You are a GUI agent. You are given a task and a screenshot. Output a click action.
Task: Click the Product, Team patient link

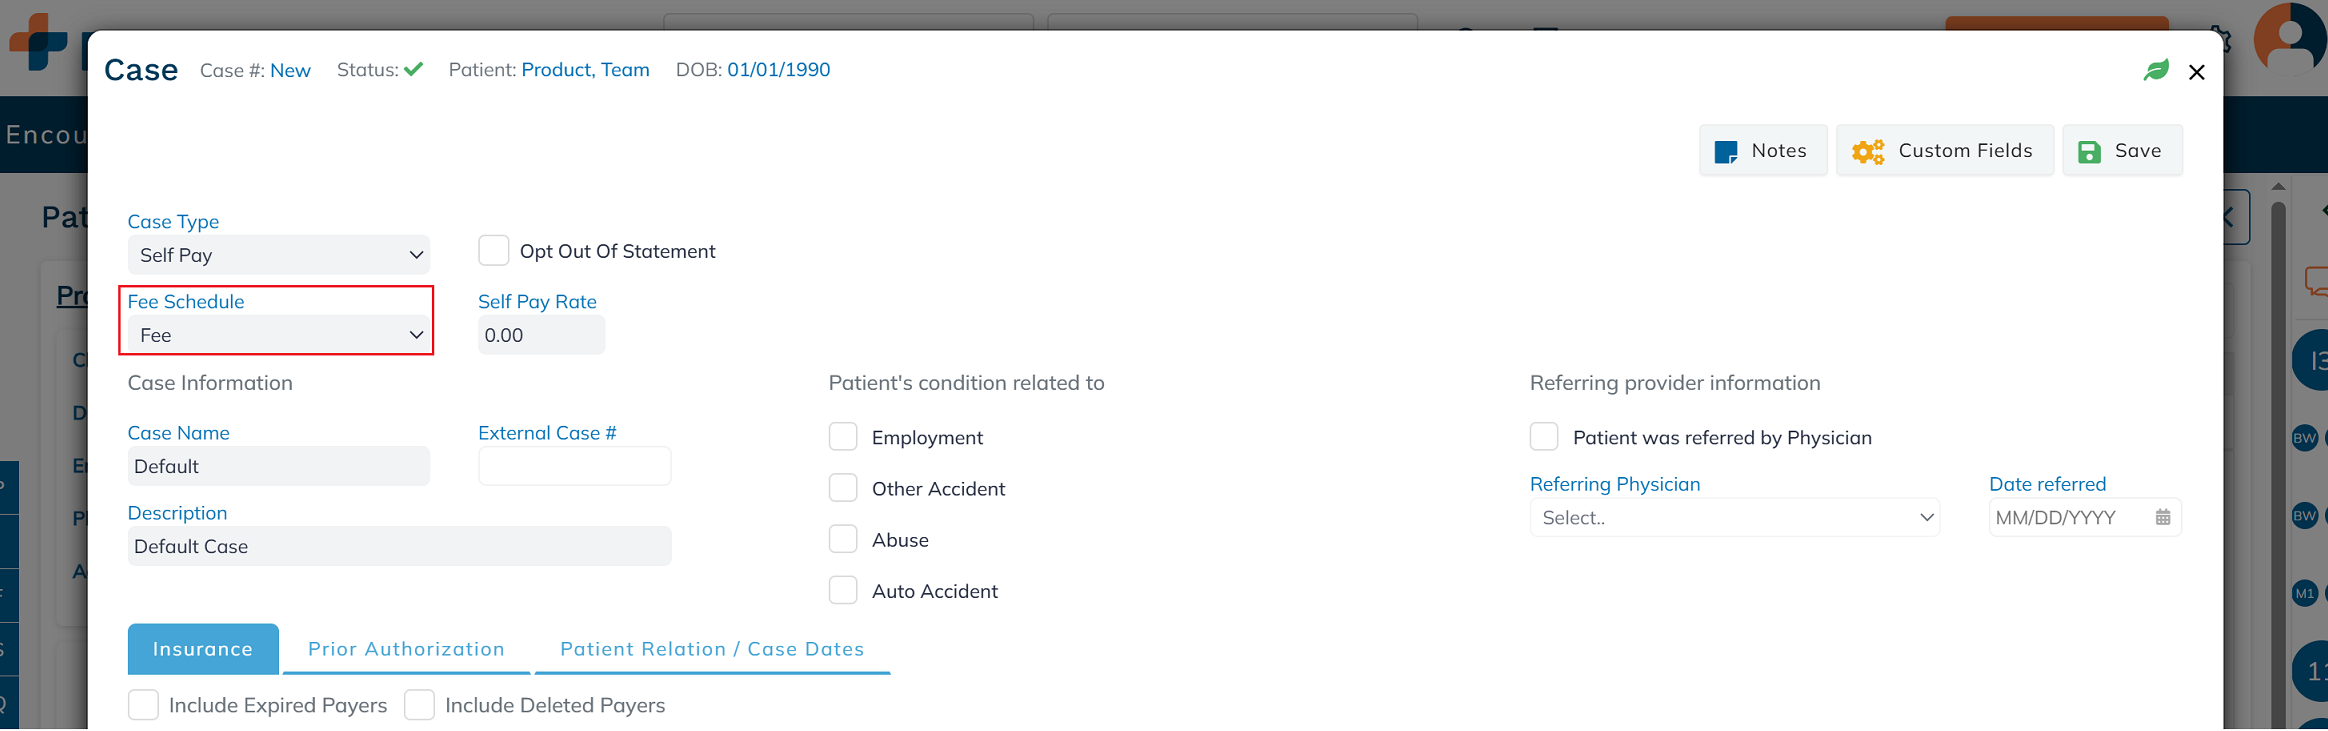[x=585, y=69]
